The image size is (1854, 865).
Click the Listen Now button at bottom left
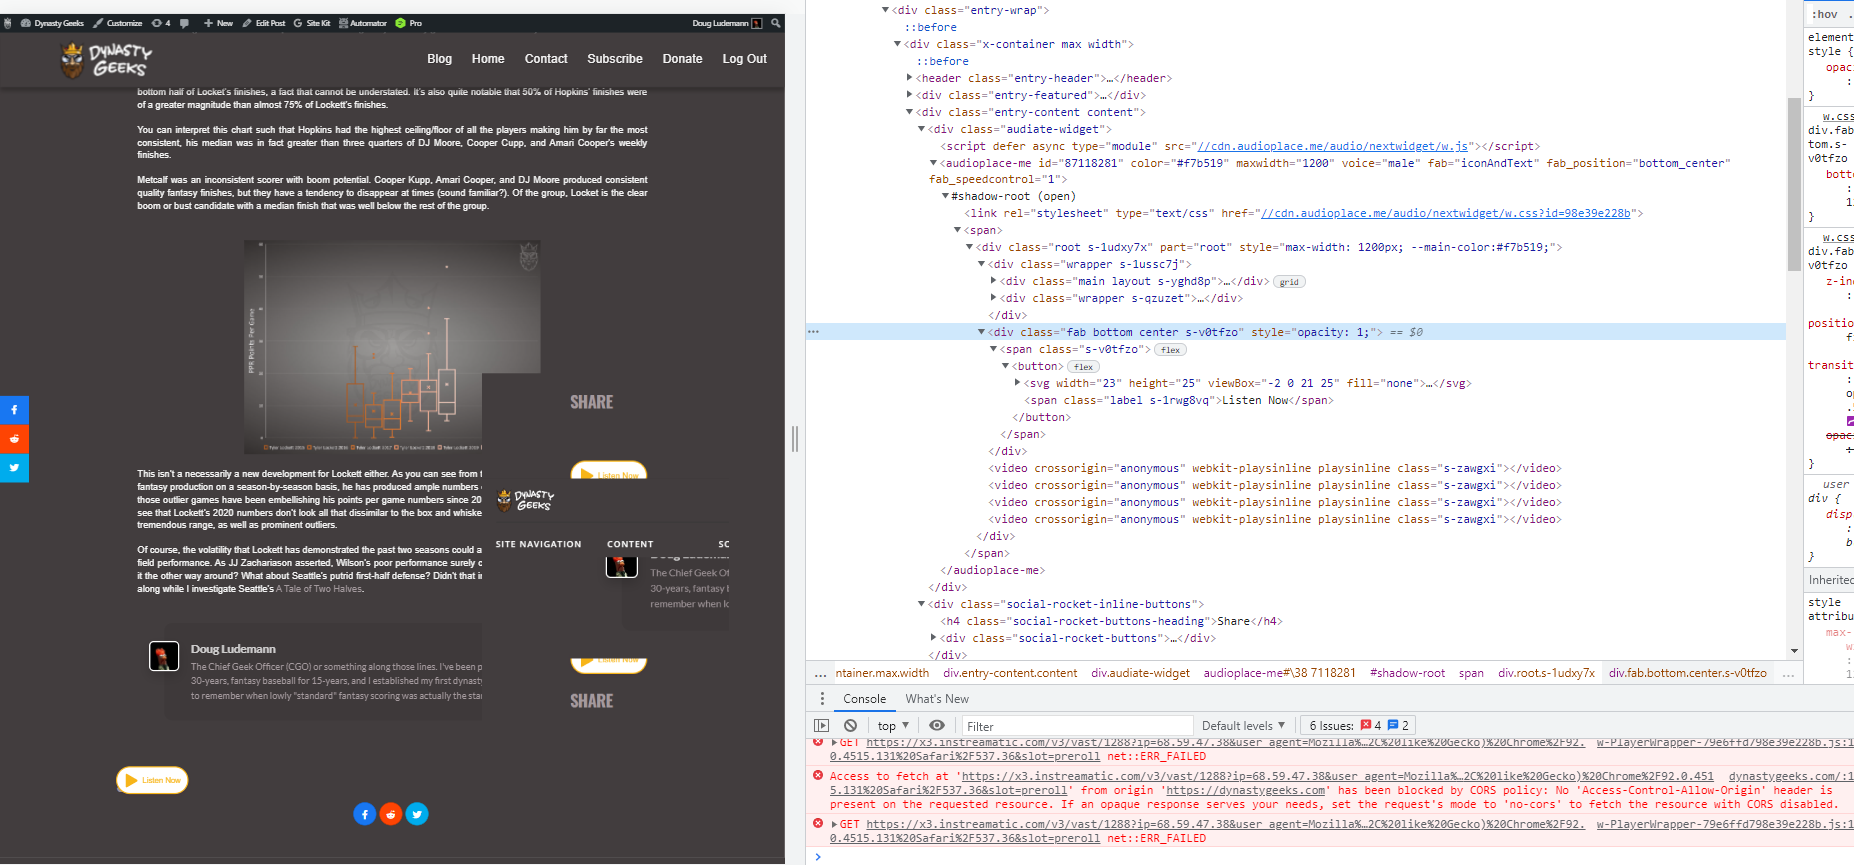[152, 780]
